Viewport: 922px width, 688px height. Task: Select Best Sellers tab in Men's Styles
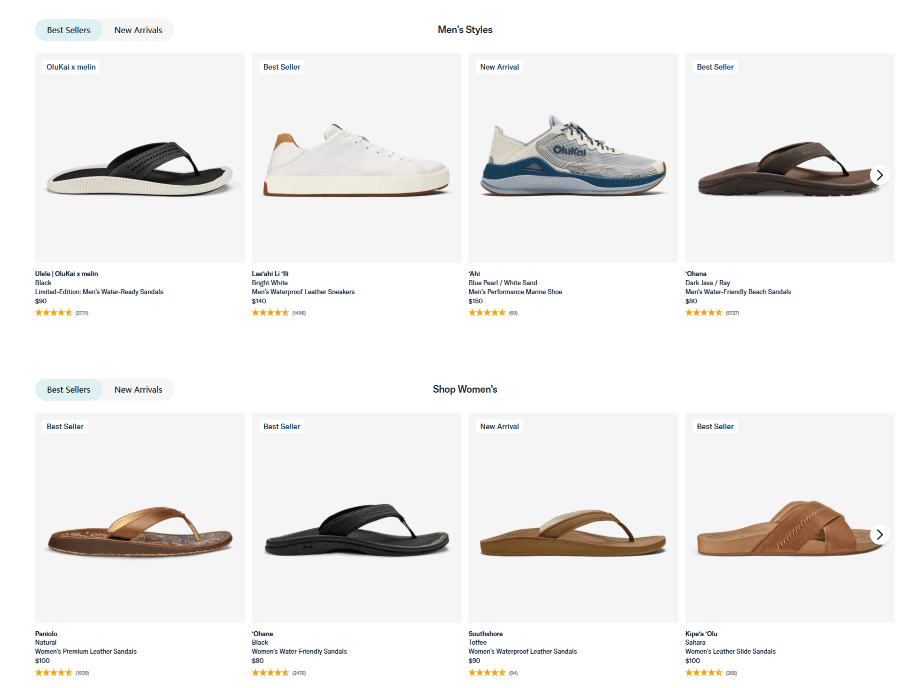(x=69, y=30)
